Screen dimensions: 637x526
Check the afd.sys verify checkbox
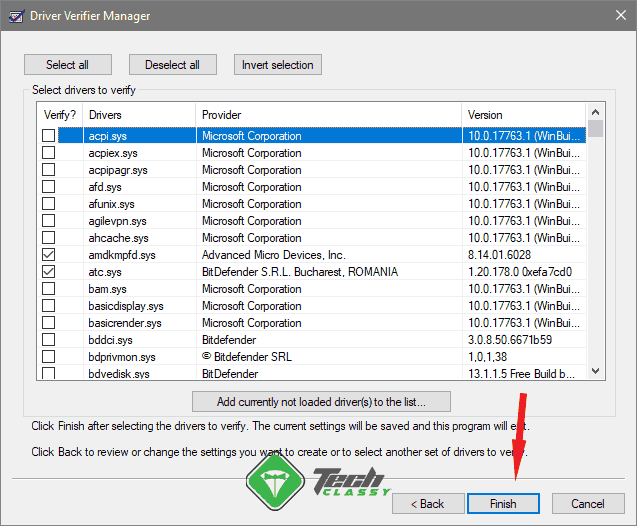(48, 186)
